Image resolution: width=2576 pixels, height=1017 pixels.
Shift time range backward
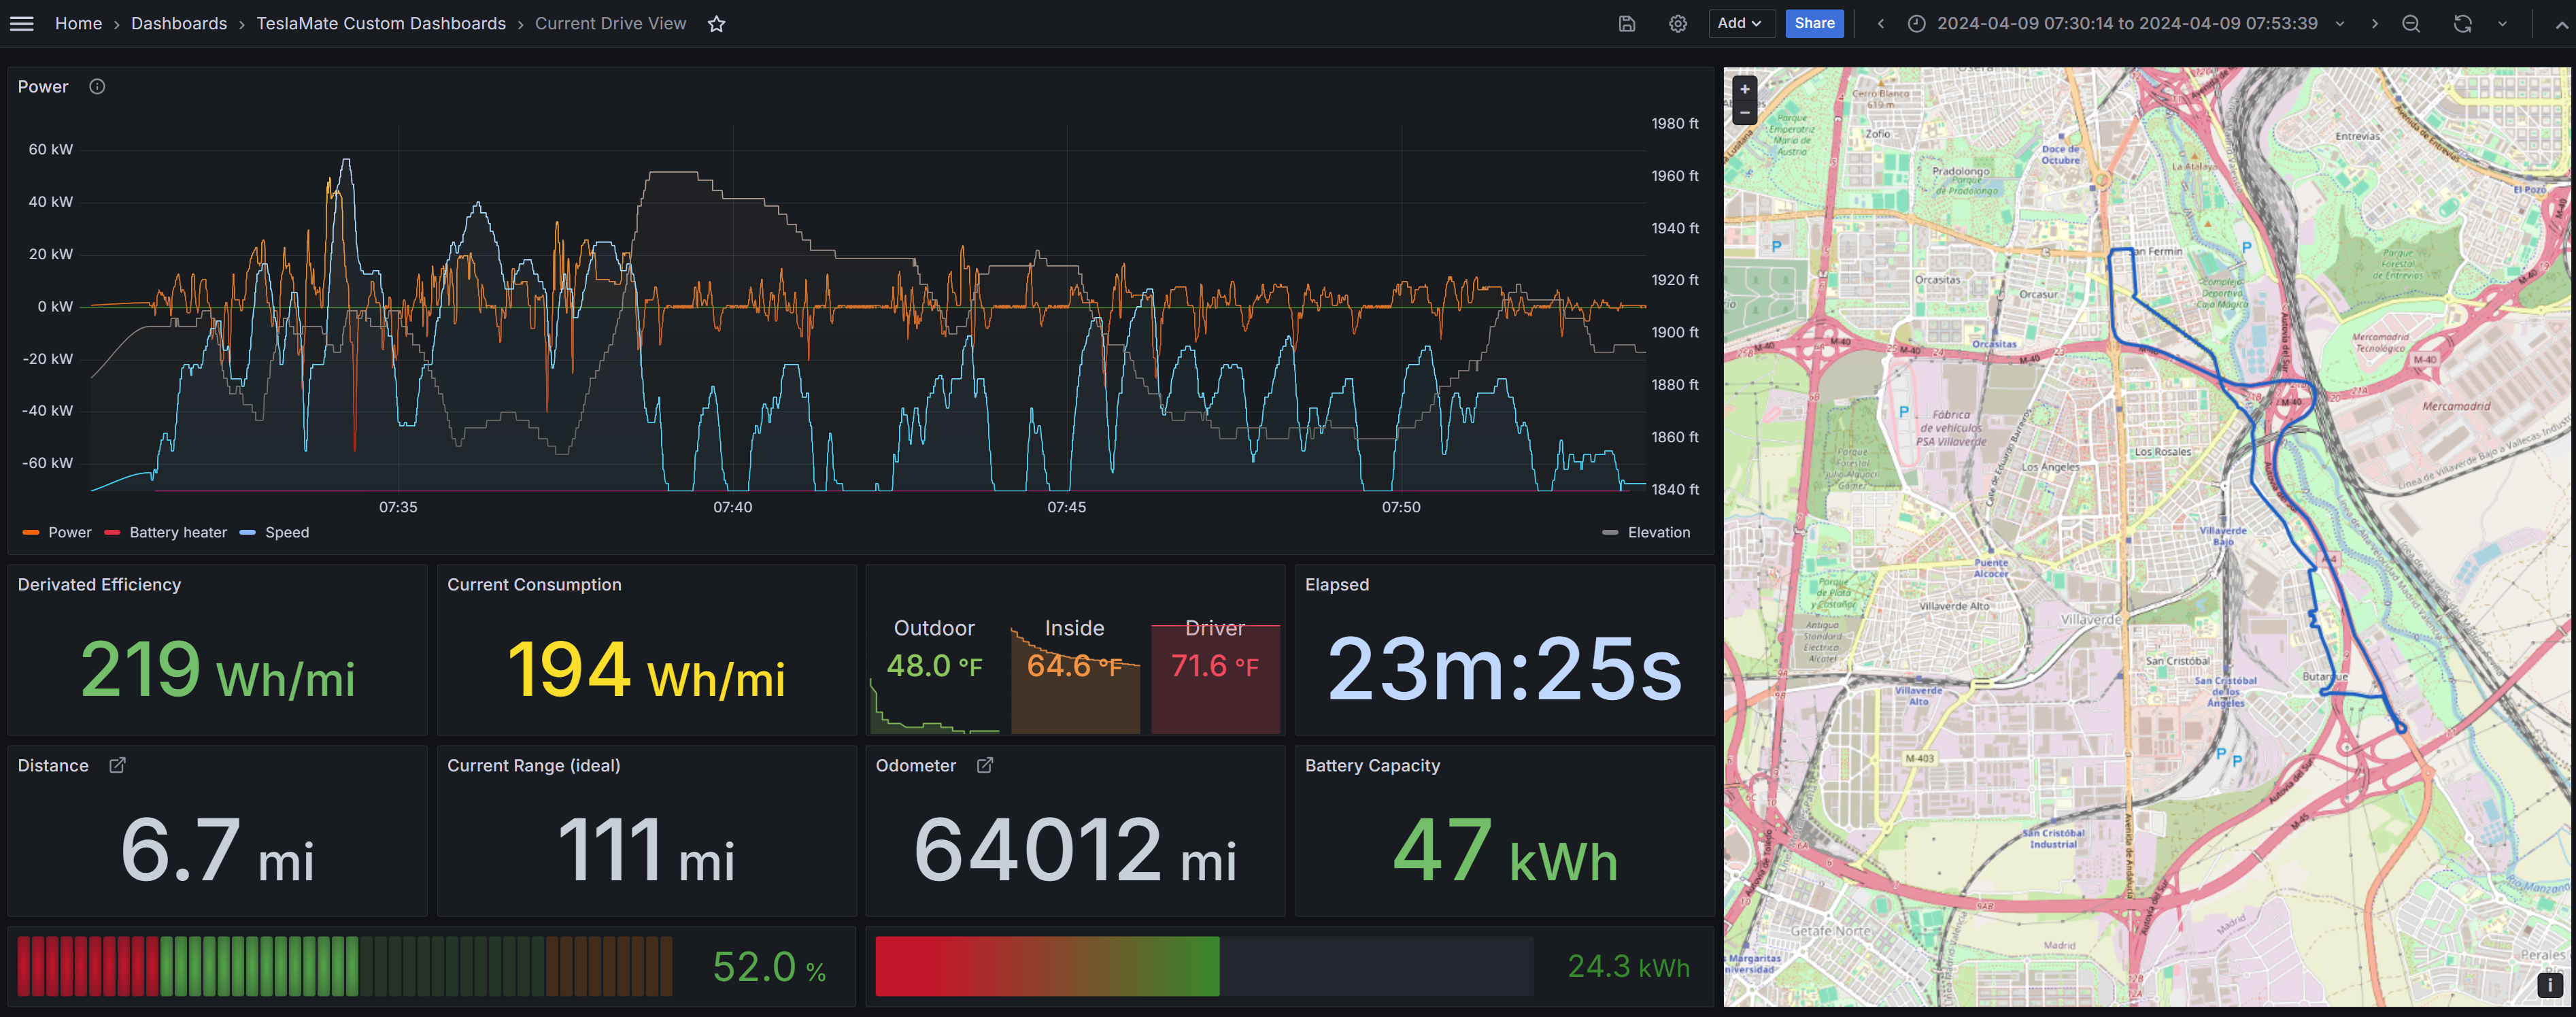coord(1880,24)
